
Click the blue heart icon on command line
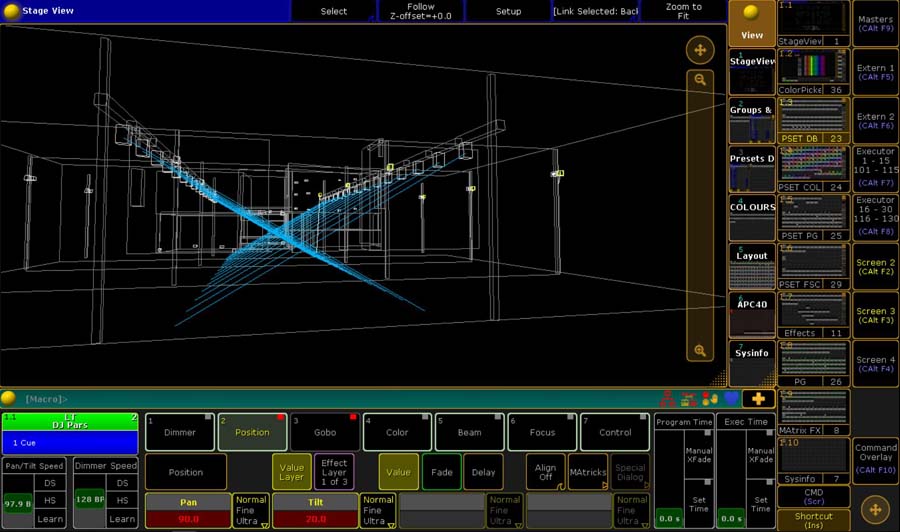pyautogui.click(x=730, y=399)
